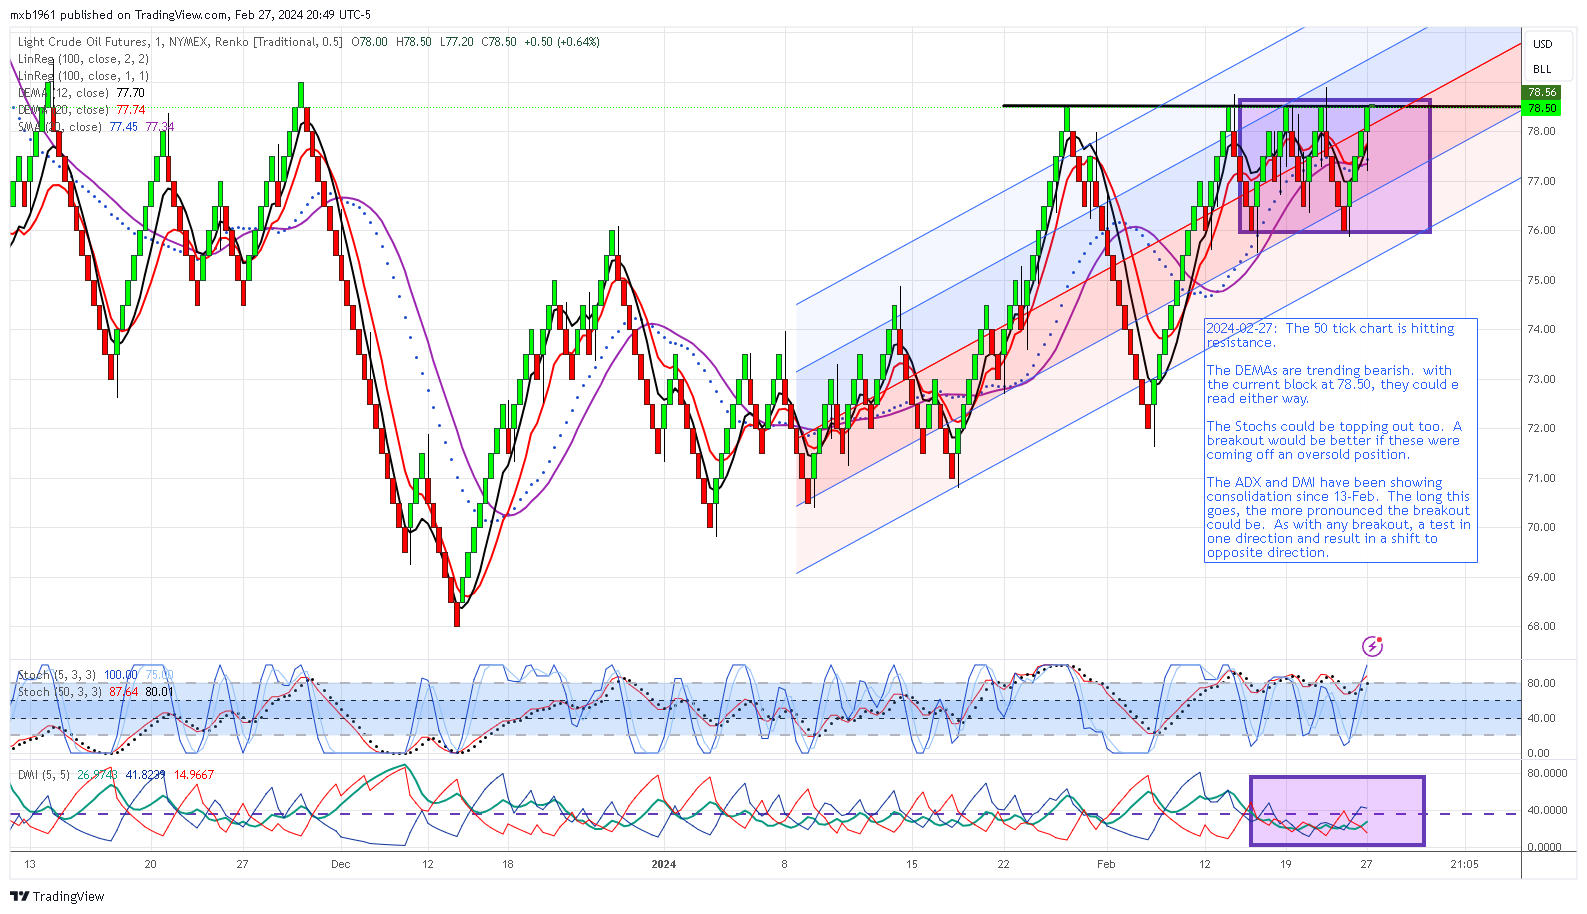
Task: Select the LinReg (100, close, 1, 1) legend
Action: [83, 76]
